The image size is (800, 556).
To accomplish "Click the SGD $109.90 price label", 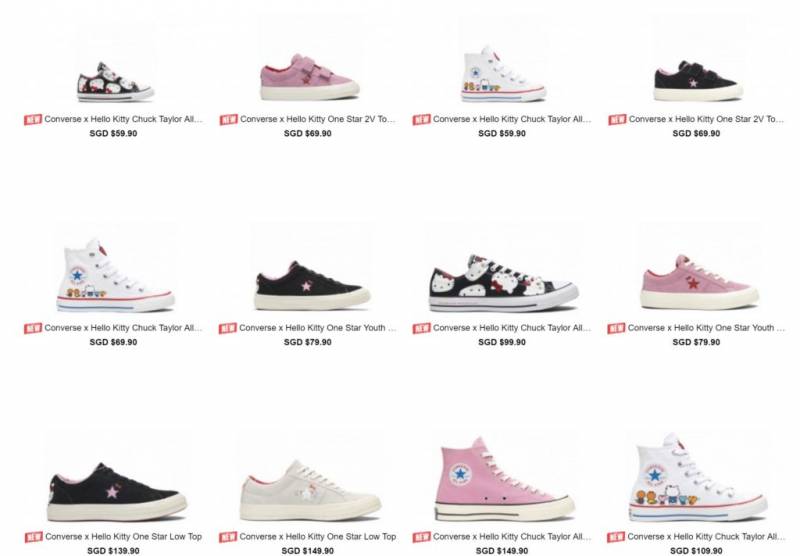I will pyautogui.click(x=696, y=551).
